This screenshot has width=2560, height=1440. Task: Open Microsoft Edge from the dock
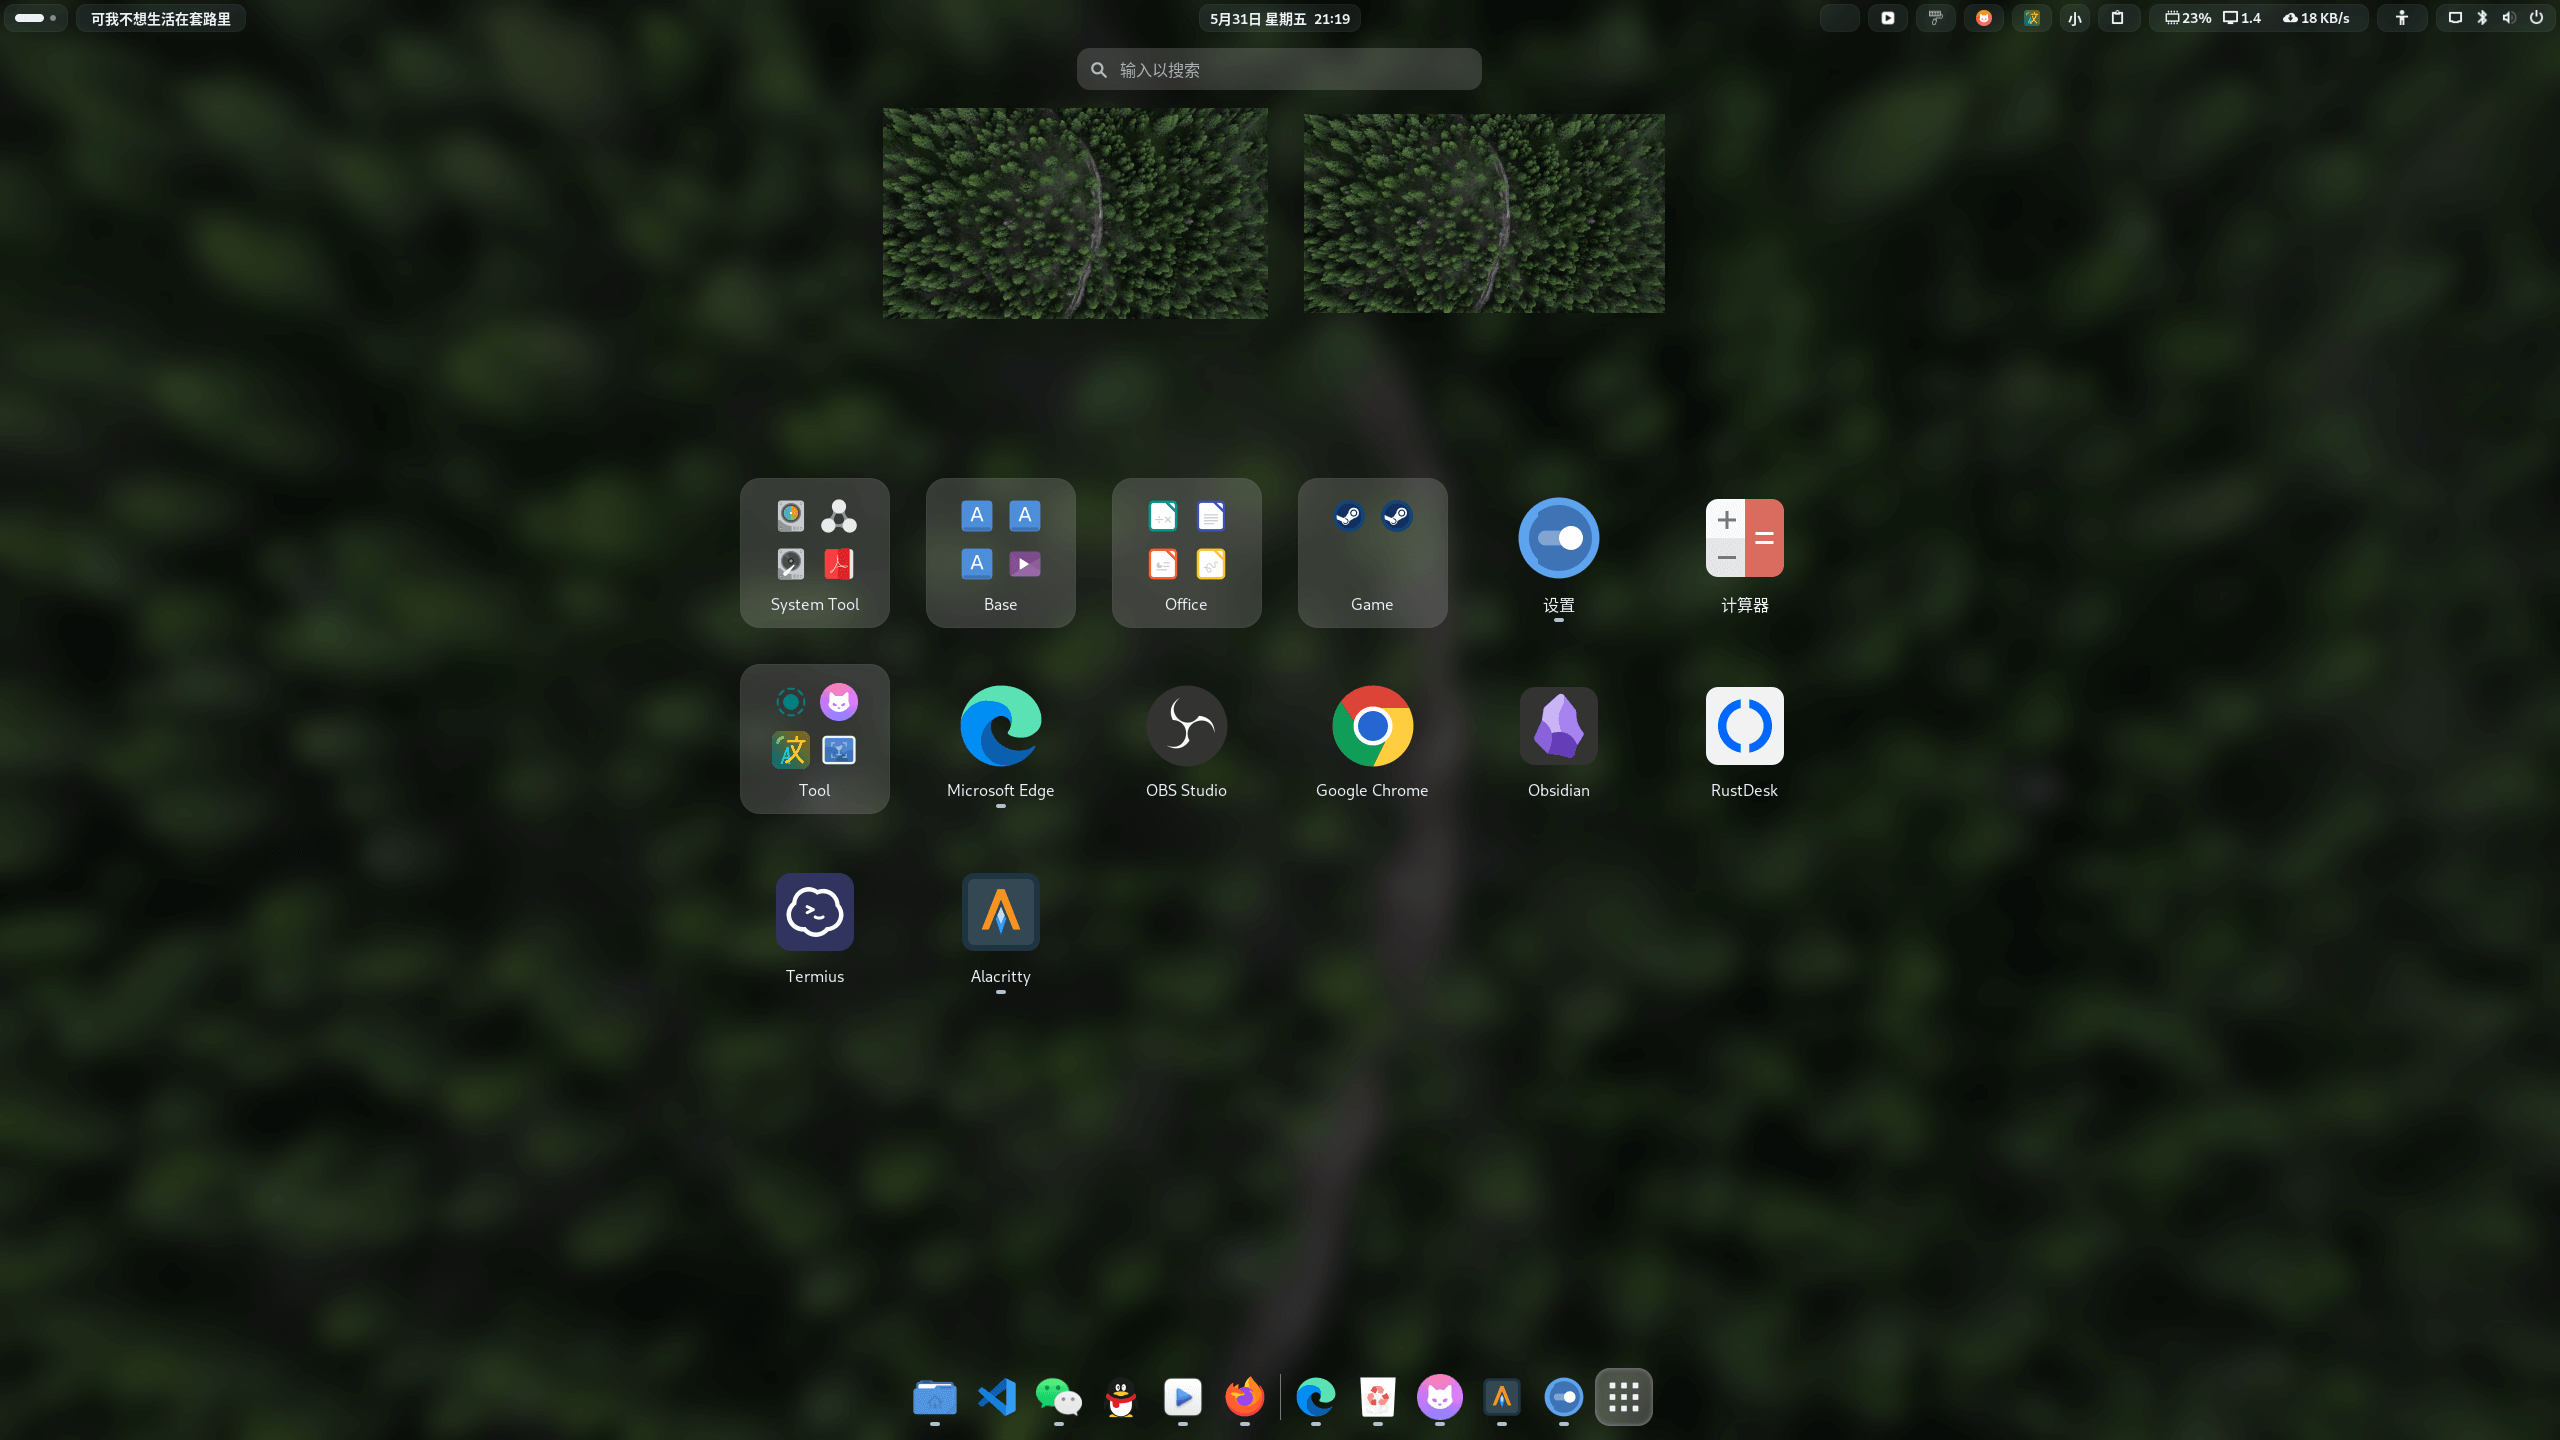[1316, 1397]
